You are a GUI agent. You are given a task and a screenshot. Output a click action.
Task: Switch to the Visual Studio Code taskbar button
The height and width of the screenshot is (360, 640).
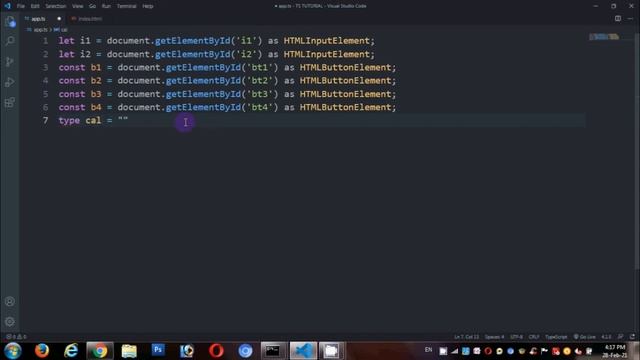coord(303,351)
